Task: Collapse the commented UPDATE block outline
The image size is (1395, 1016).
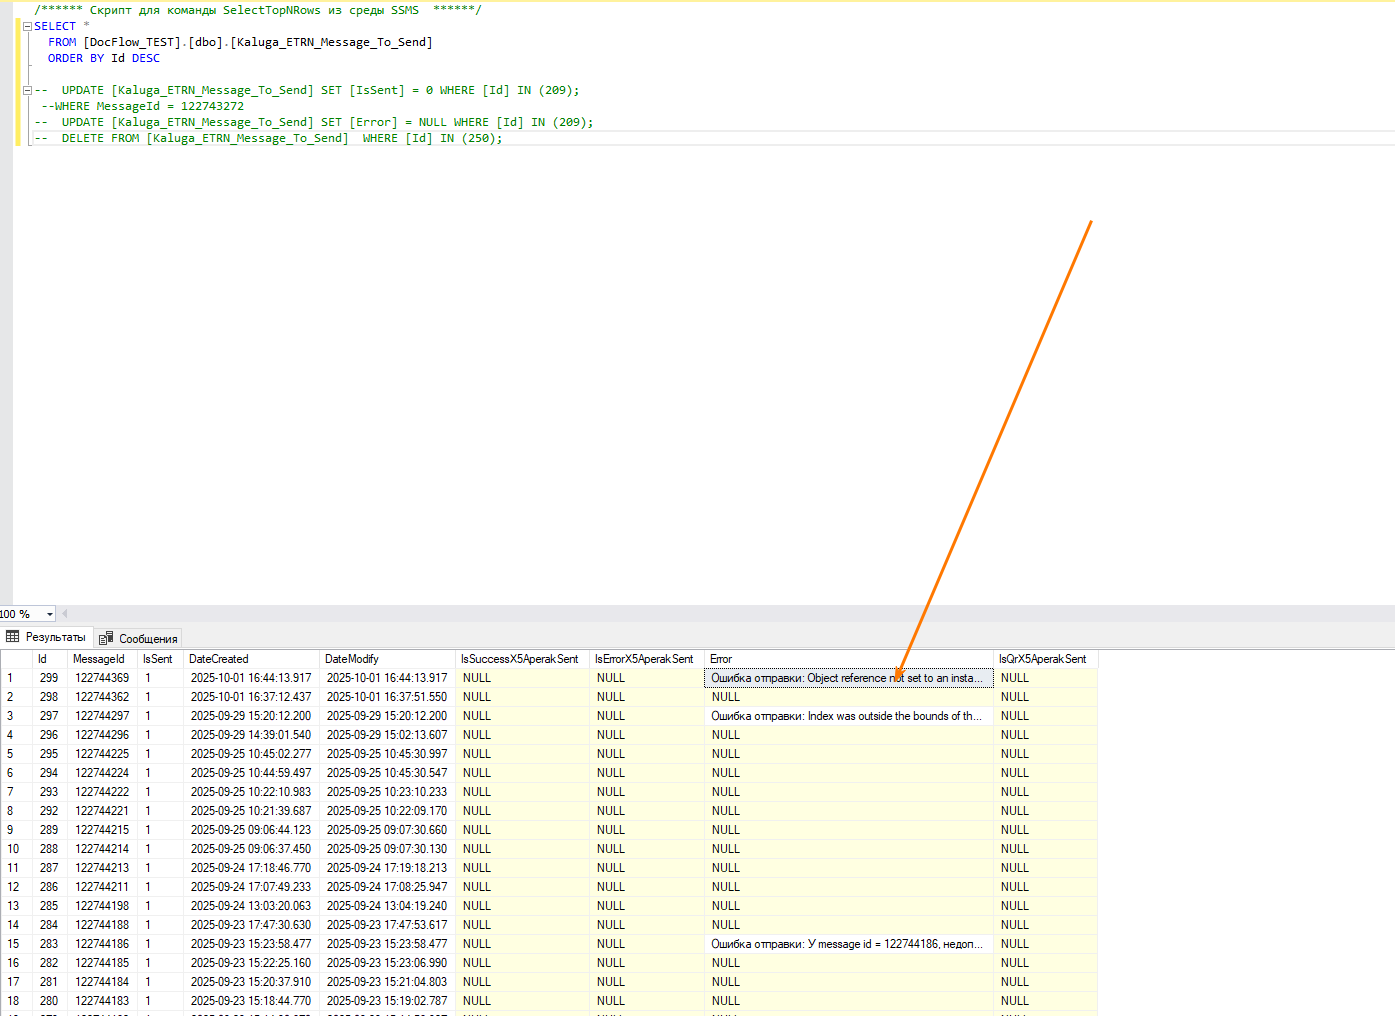Action: (x=27, y=90)
